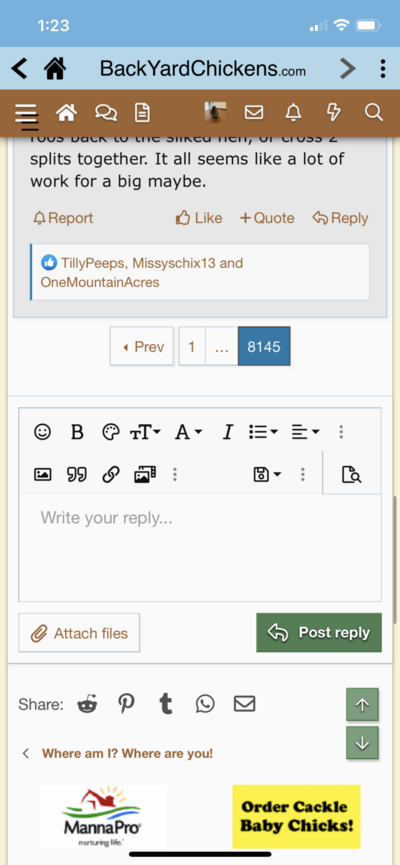400x865 pixels.
Task: Toggle bold text formatting
Action: 77,432
